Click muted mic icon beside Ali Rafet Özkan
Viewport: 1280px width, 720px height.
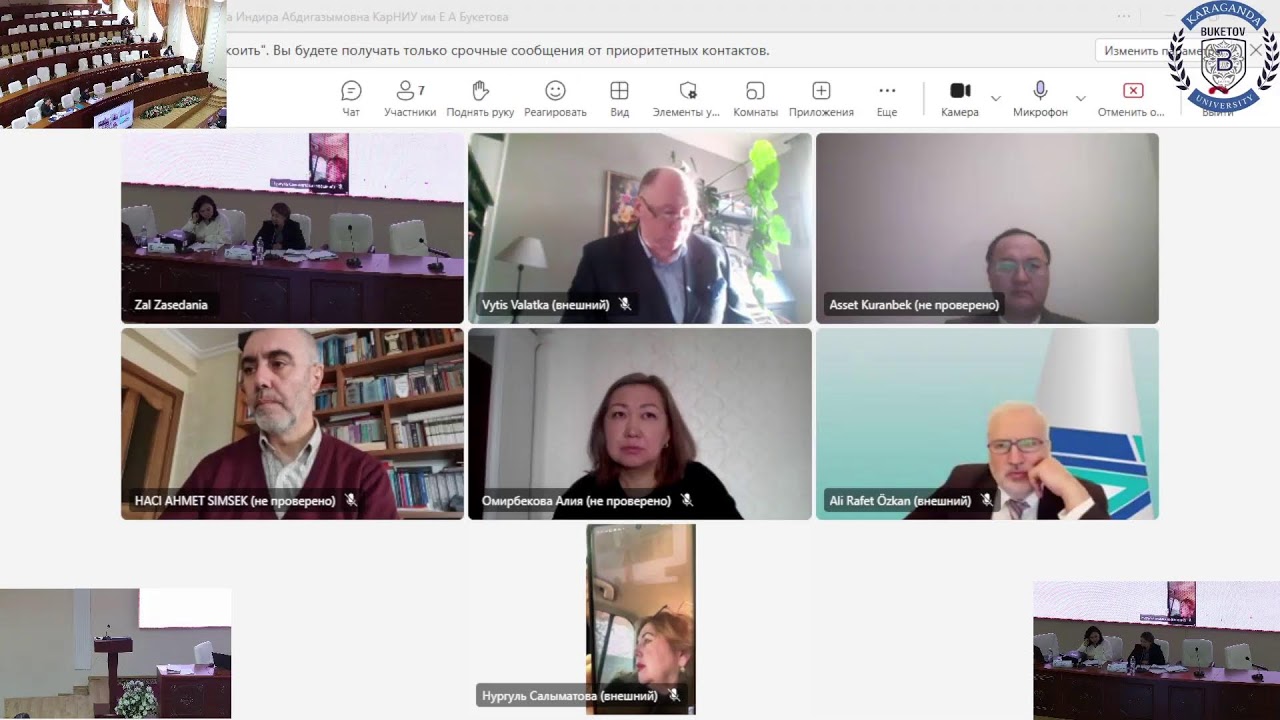tap(986, 500)
